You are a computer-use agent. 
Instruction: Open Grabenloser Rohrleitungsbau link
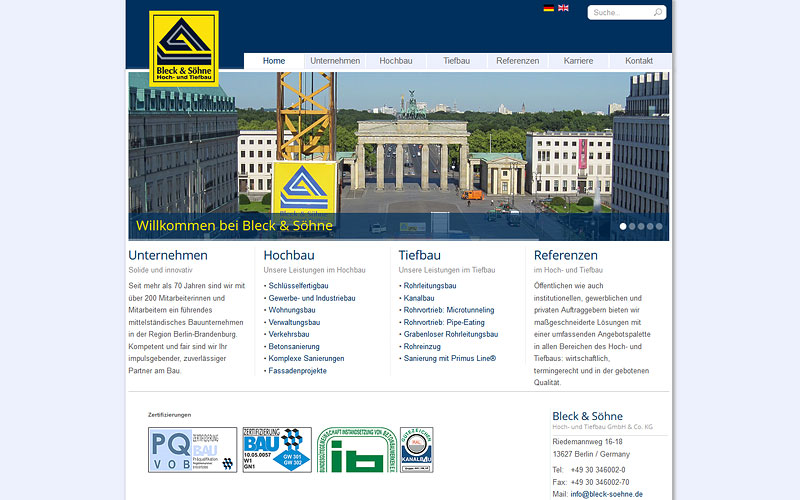(x=451, y=334)
